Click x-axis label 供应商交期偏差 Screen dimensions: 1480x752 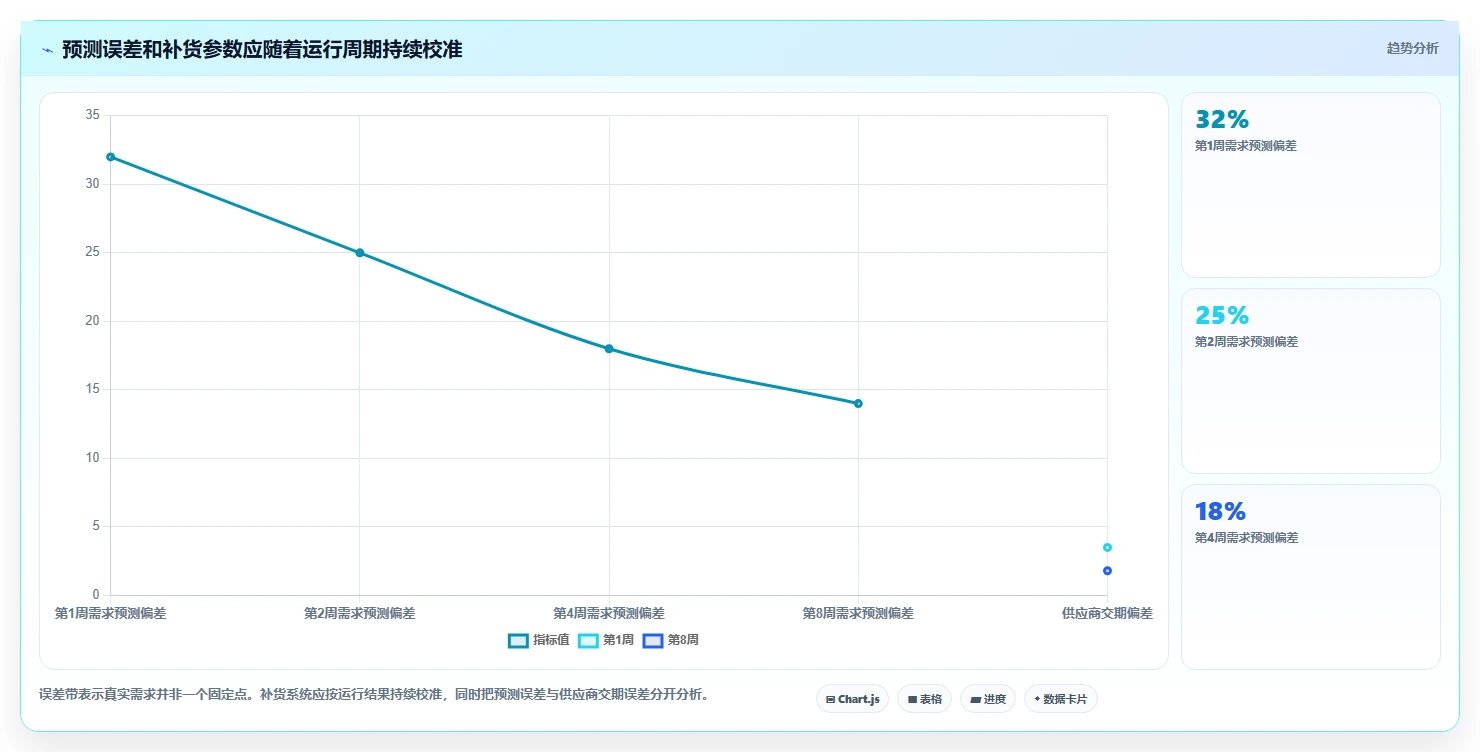click(1107, 613)
